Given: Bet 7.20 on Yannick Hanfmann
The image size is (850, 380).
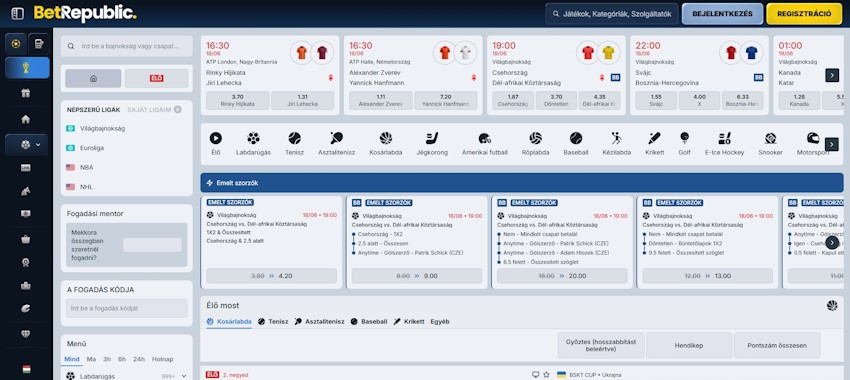Looking at the screenshot, I should point(446,100).
